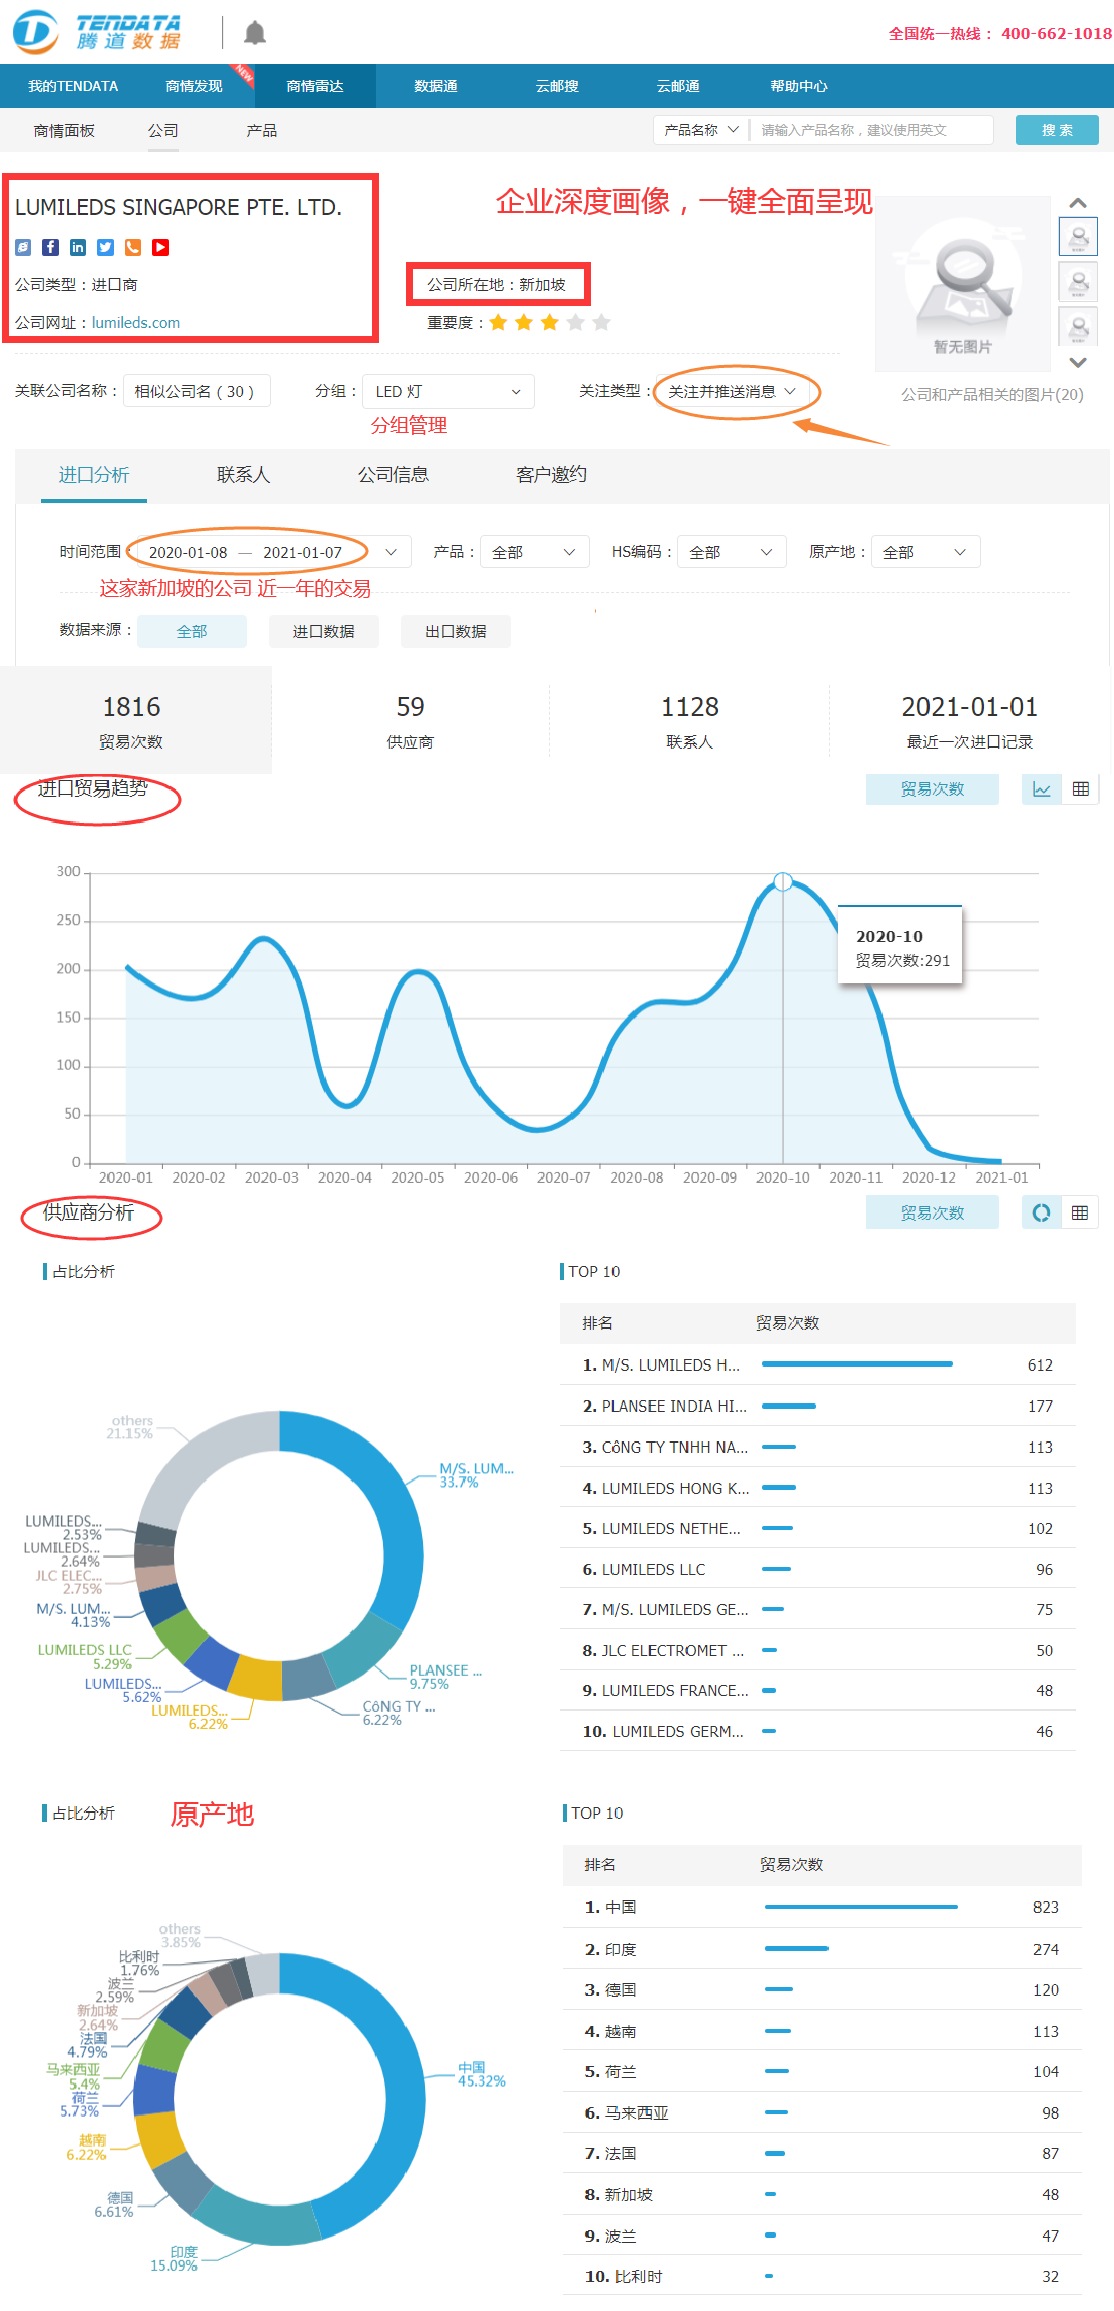The height and width of the screenshot is (2311, 1114).
Task: Click inside the product name search field
Action: 873,130
